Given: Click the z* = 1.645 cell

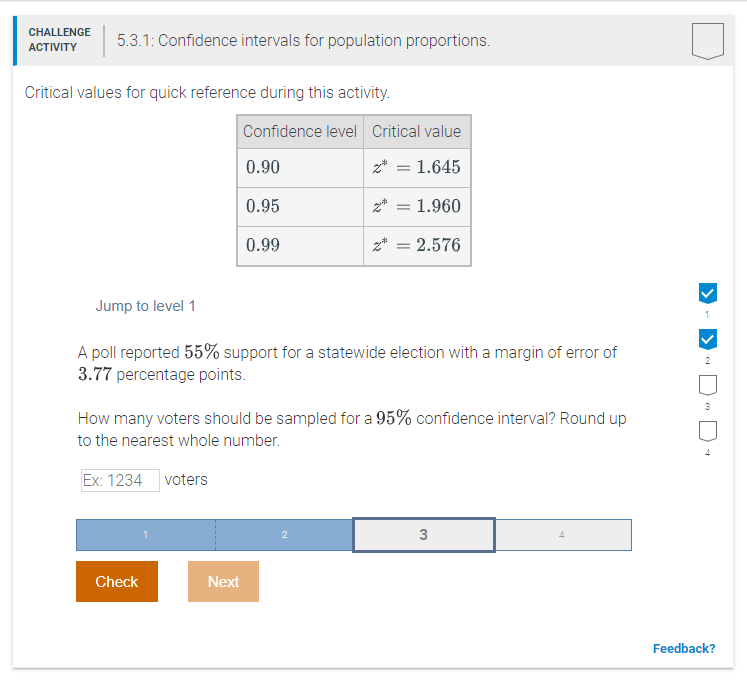Looking at the screenshot, I should pos(417,167).
